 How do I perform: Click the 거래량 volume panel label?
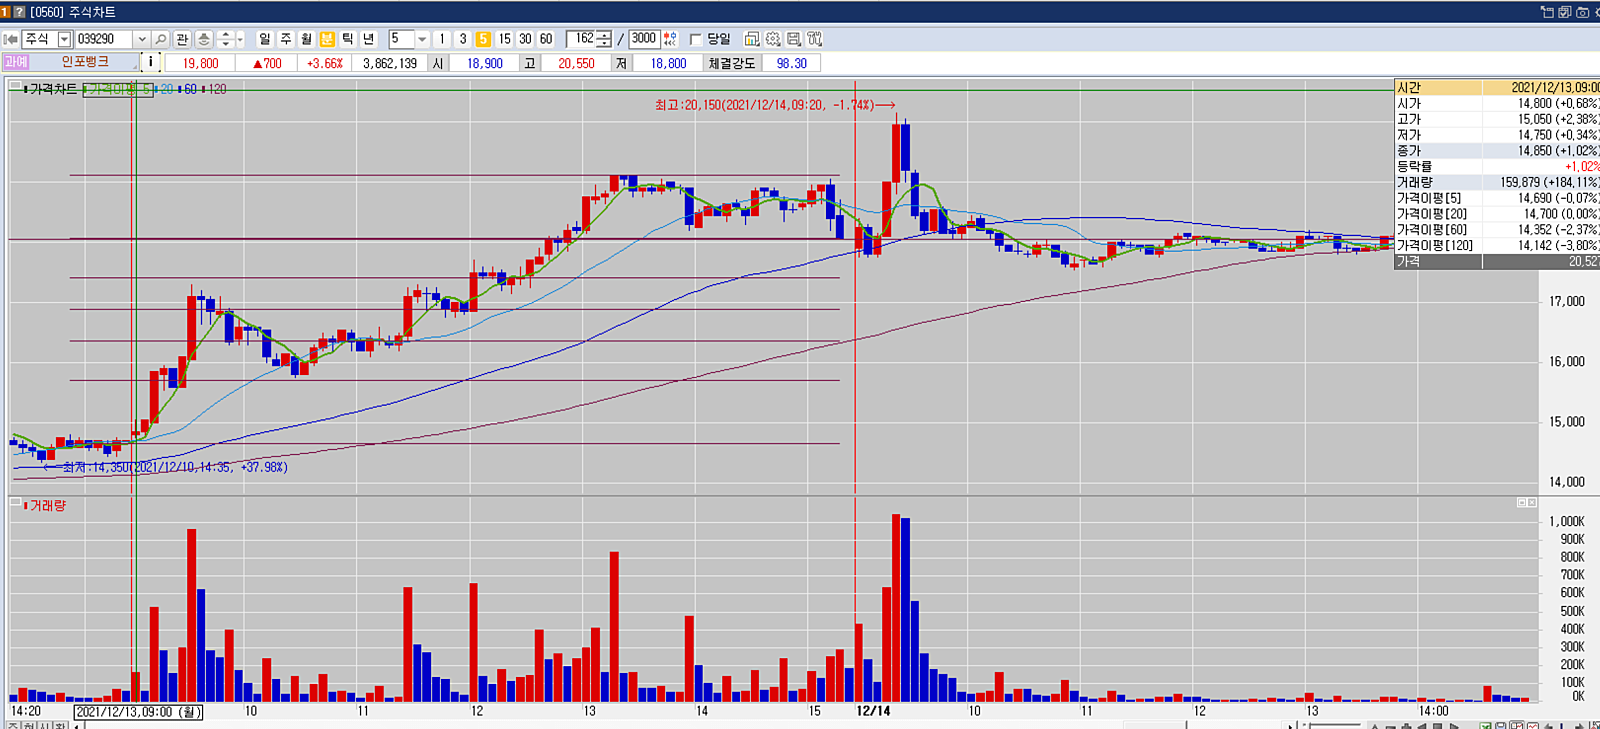(47, 506)
